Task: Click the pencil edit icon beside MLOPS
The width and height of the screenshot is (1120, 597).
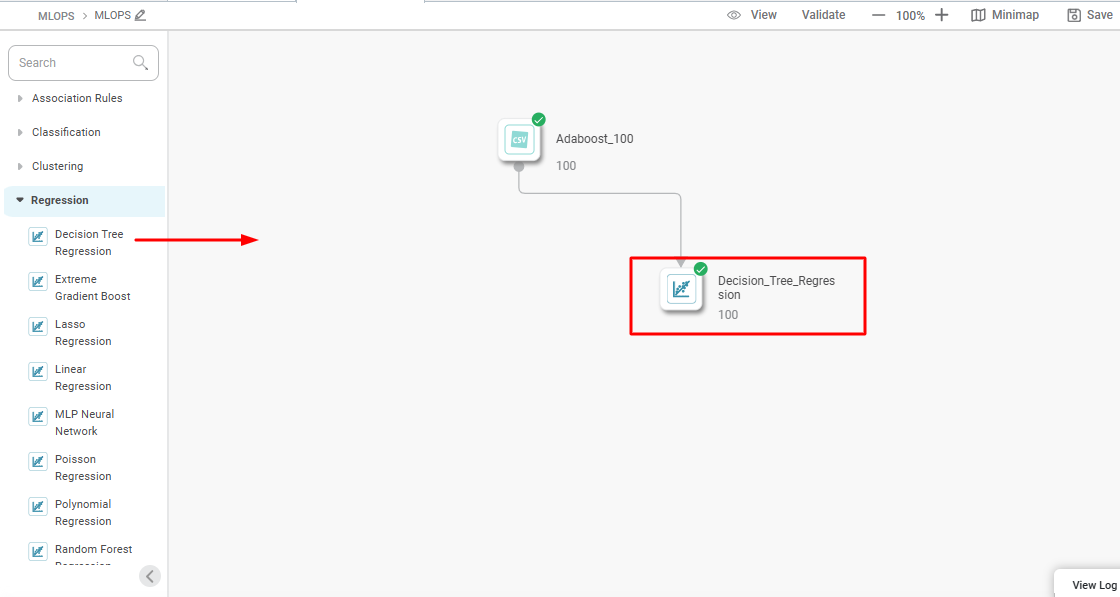Action: click(x=140, y=15)
